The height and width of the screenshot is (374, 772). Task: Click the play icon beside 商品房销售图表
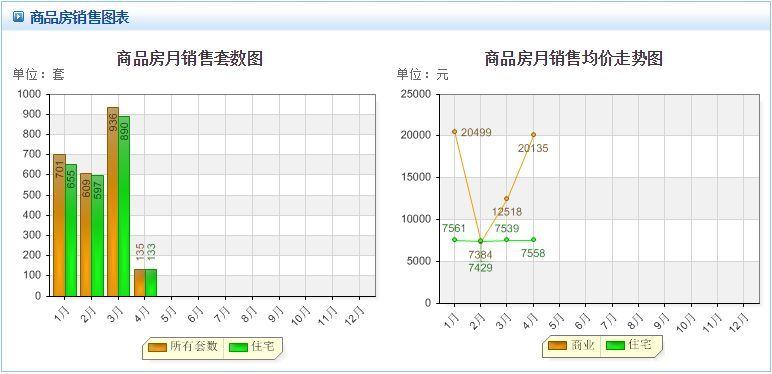point(19,18)
